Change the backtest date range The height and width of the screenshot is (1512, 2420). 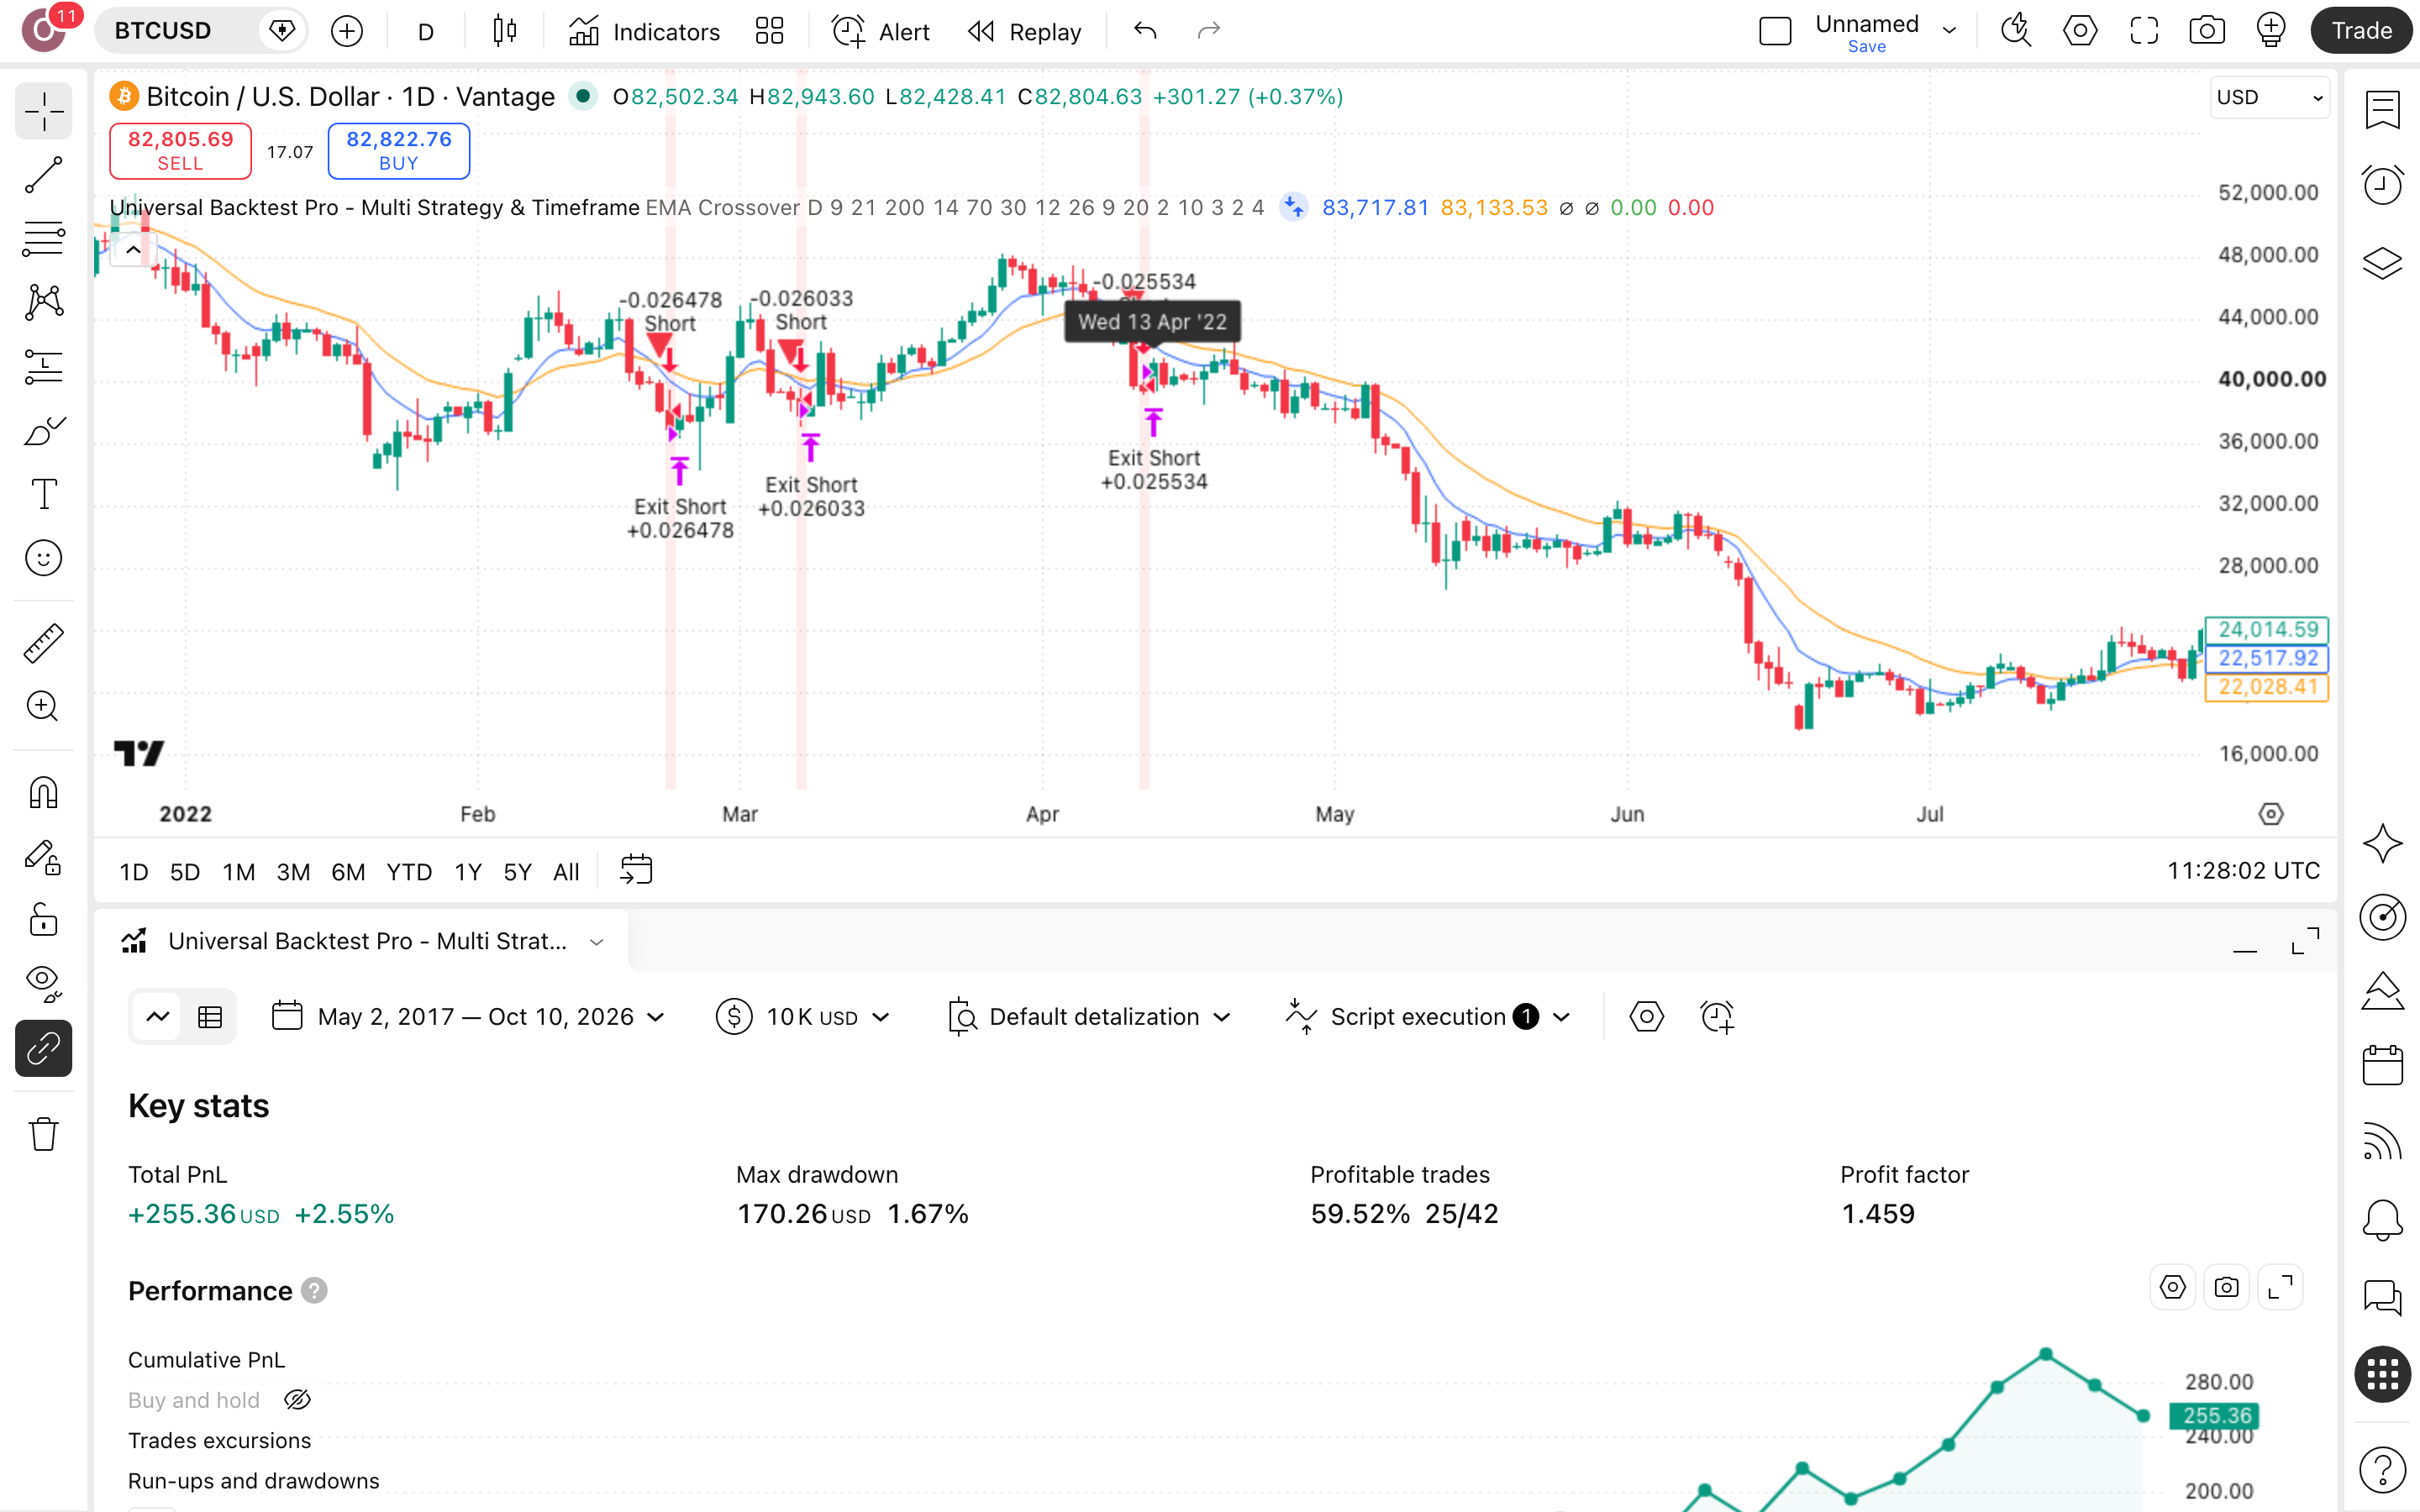pyautogui.click(x=469, y=1017)
